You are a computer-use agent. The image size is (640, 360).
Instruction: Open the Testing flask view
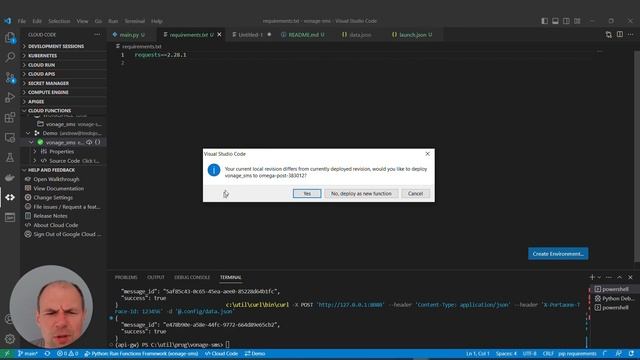point(10,158)
